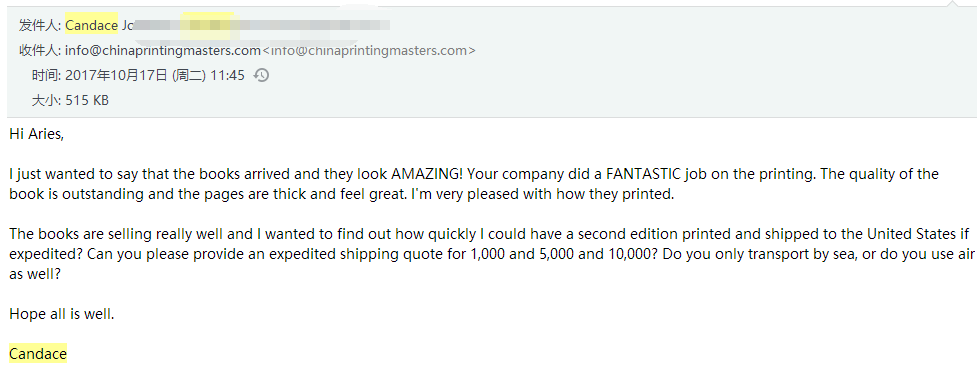Screen dimensions: 980x372
Task: Click the date 2017年10月17日 (周二) 11:45
Action: [155, 75]
